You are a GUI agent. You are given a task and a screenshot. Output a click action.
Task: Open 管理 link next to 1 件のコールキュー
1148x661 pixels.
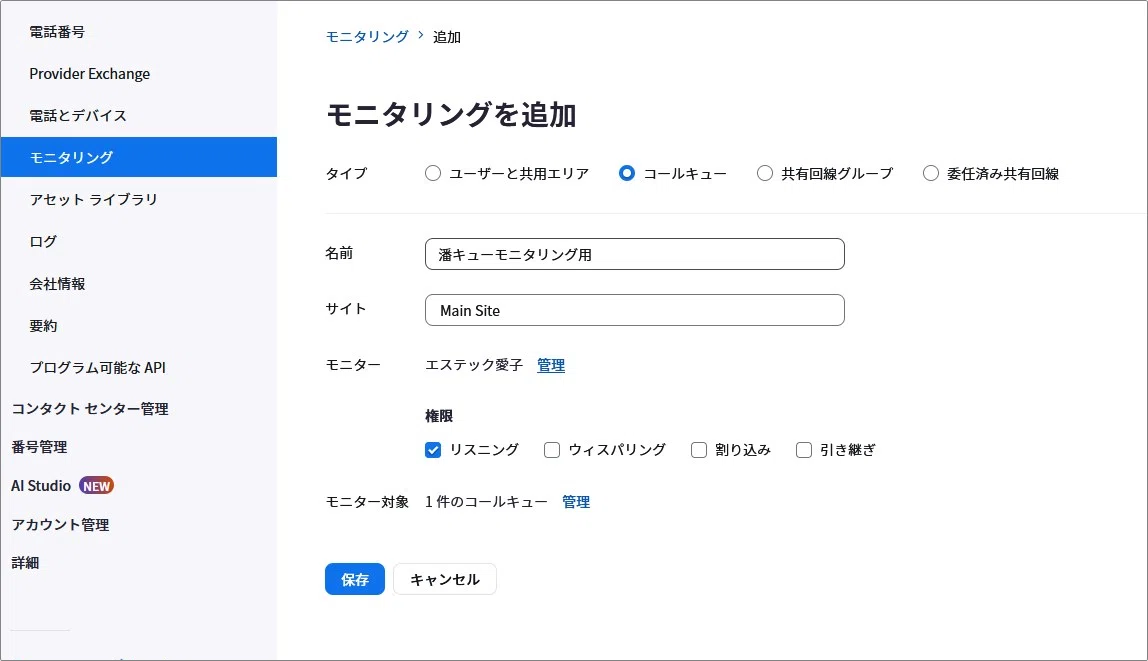click(575, 502)
